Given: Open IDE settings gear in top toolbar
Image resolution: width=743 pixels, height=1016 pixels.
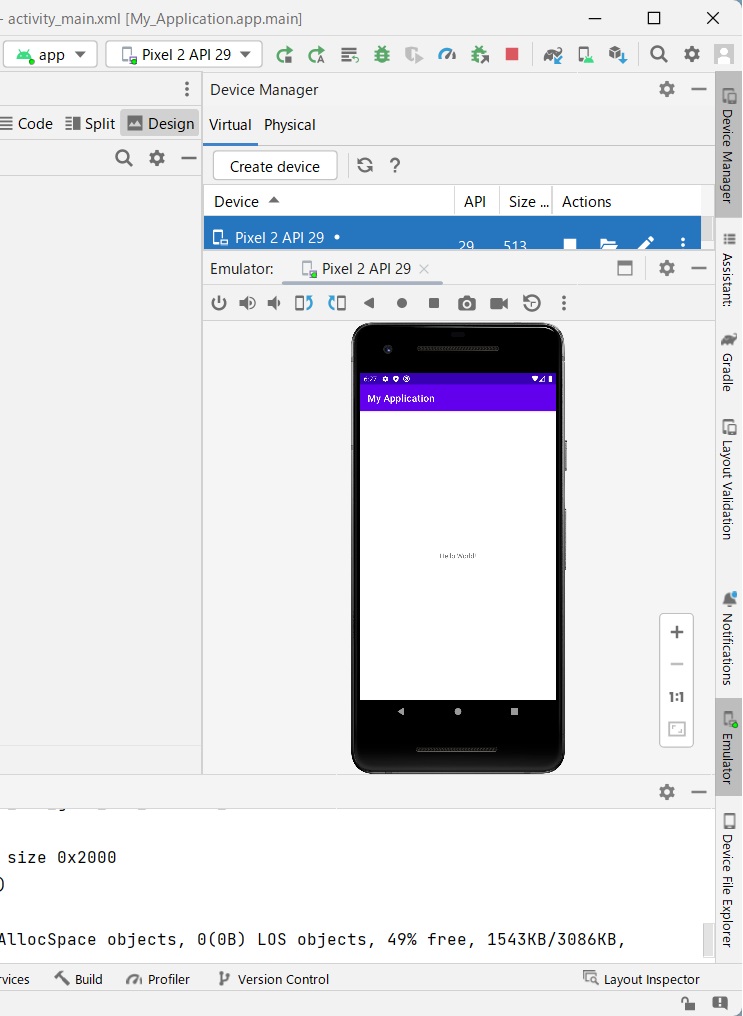Looking at the screenshot, I should (692, 54).
